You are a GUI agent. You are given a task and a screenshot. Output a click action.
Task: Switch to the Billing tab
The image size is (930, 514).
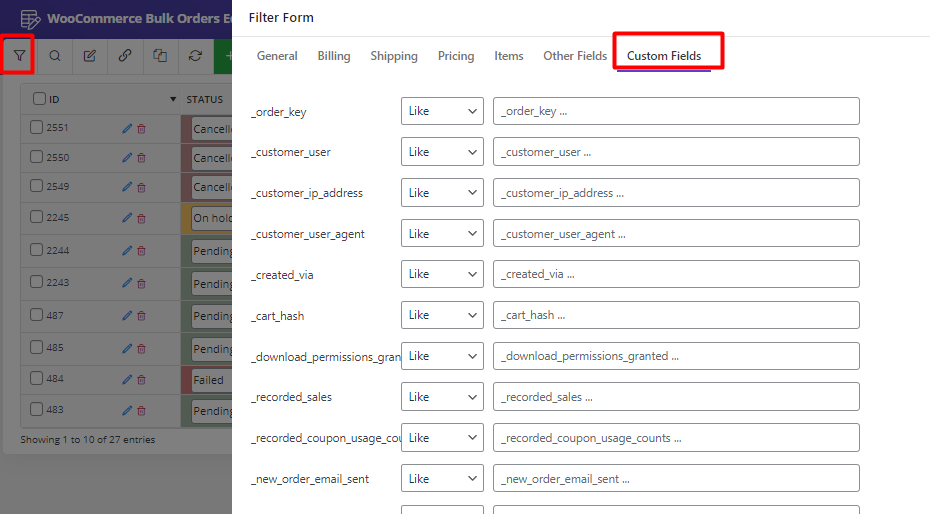pos(334,56)
